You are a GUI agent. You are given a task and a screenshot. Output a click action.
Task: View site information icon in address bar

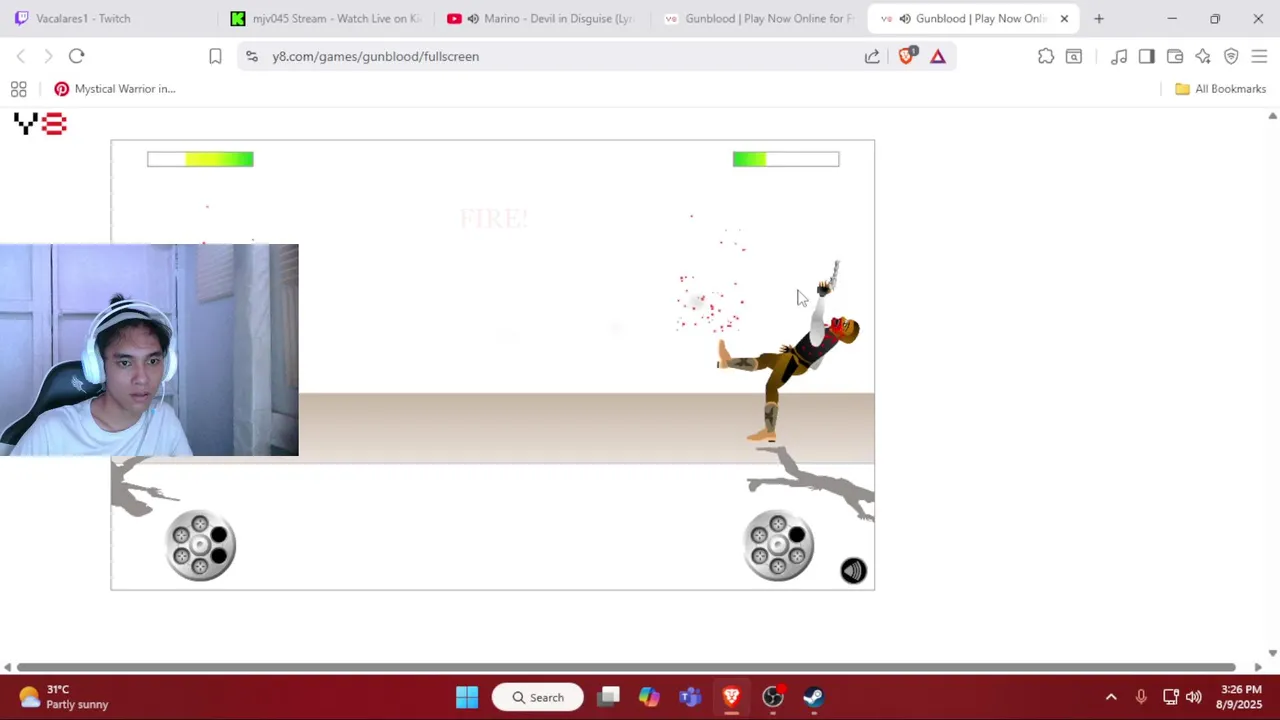coord(252,56)
